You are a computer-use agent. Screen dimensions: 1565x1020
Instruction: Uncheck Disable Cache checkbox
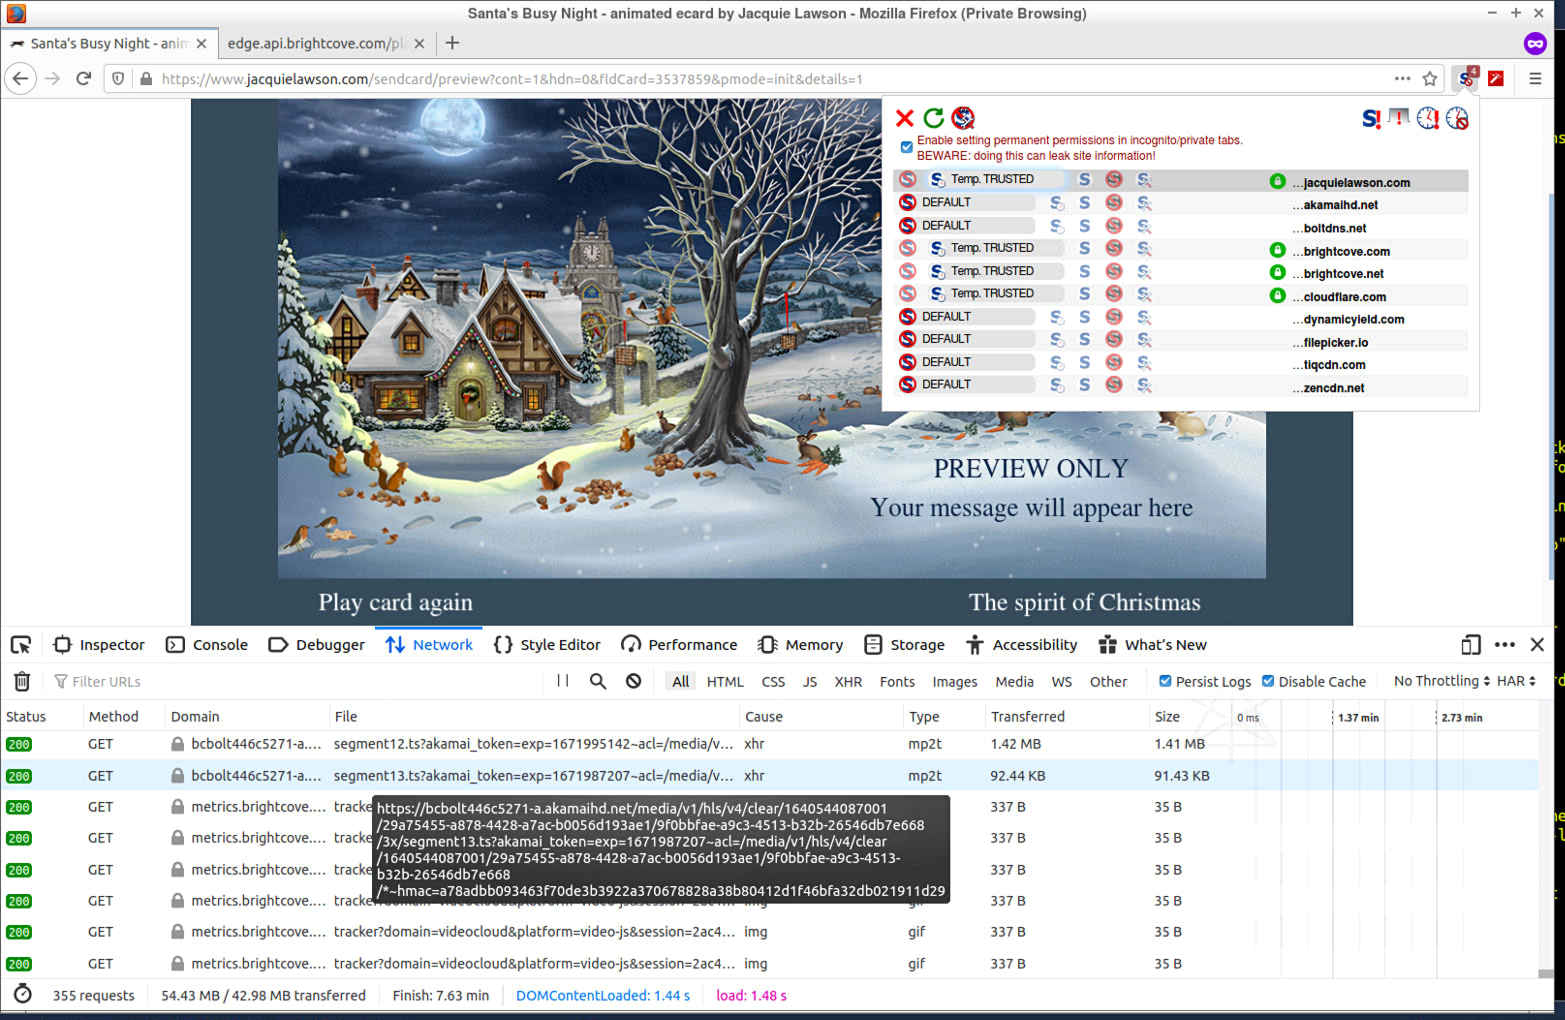[x=1268, y=681]
